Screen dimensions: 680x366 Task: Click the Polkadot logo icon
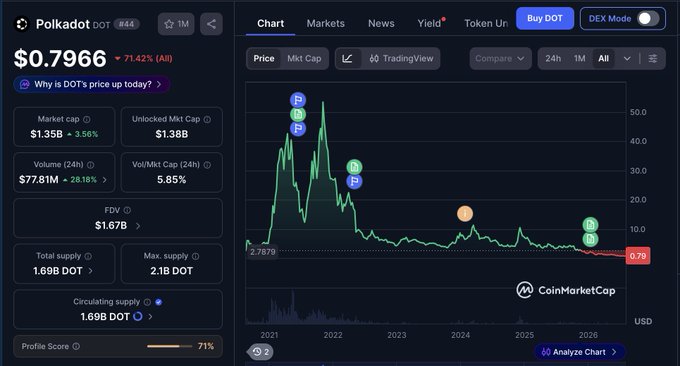[21, 24]
